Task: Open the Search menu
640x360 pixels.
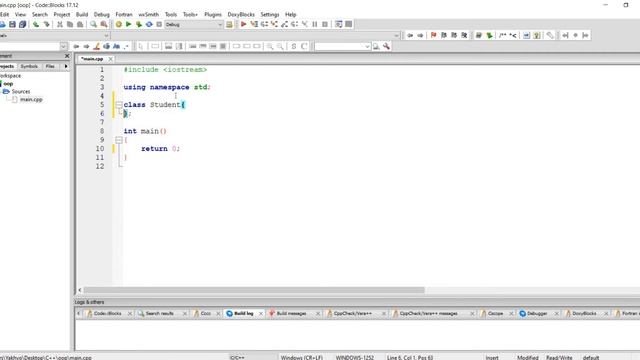Action: [x=40, y=14]
